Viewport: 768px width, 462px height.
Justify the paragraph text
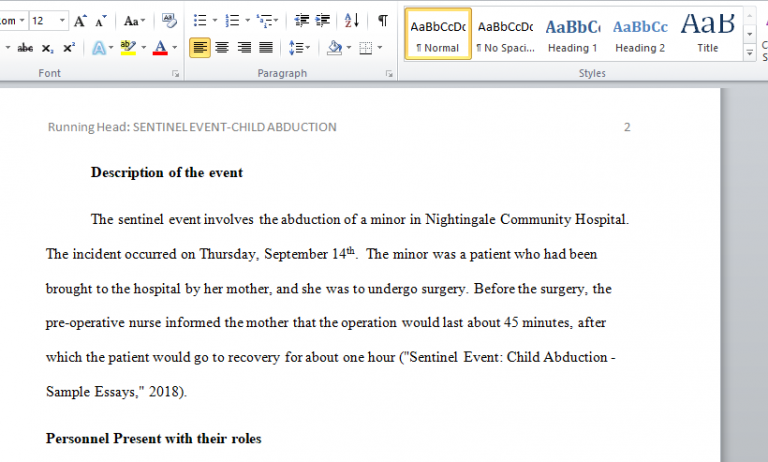pyautogui.click(x=266, y=47)
